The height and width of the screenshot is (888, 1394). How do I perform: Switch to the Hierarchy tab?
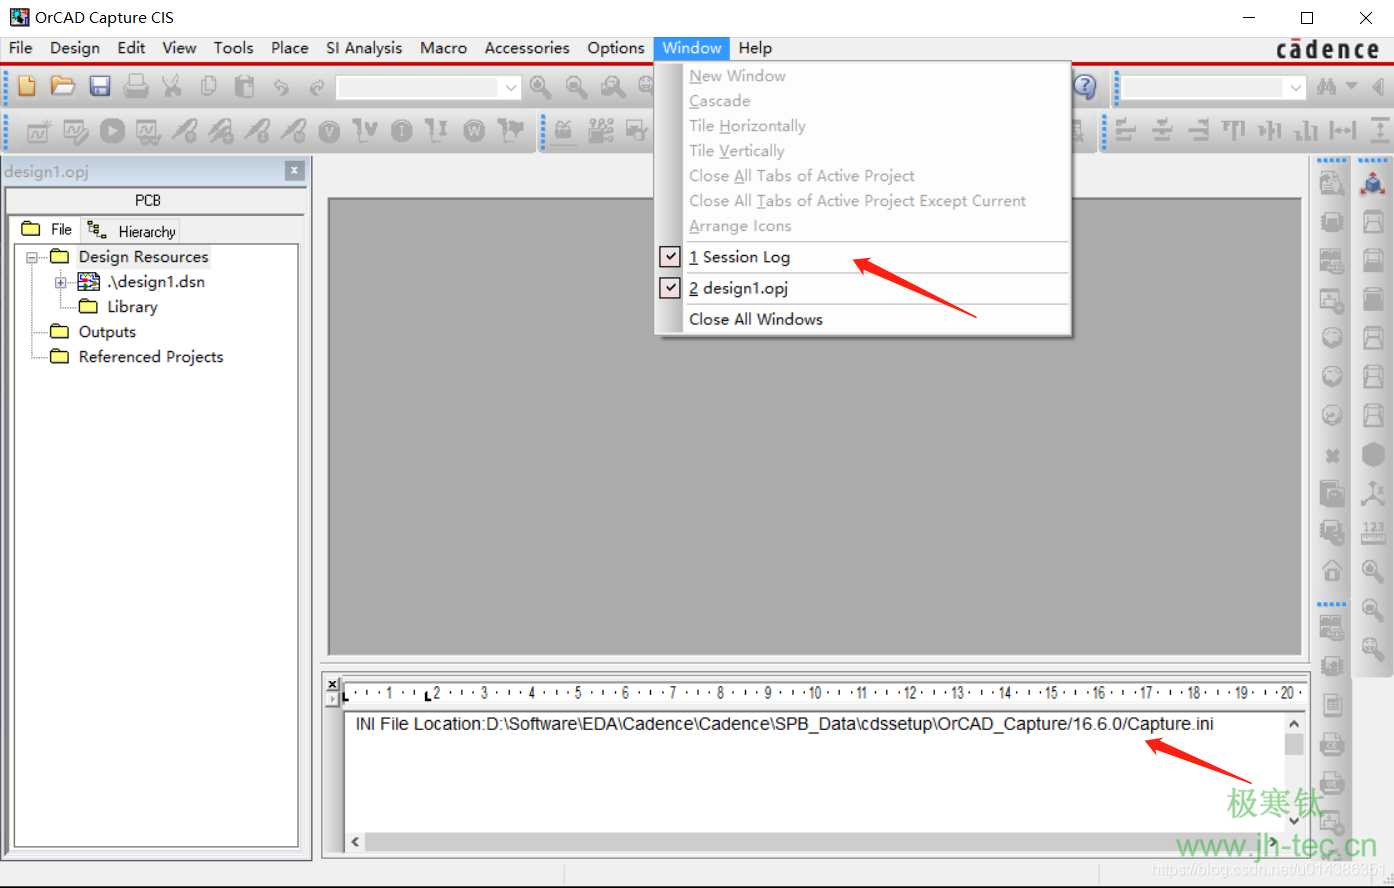(132, 231)
